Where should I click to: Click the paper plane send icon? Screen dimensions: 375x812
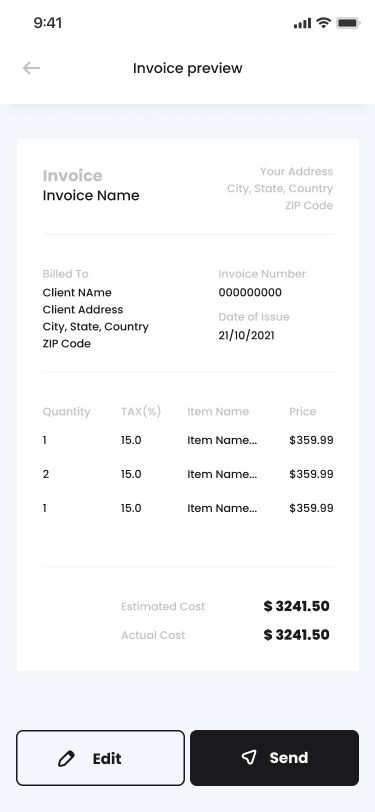point(249,758)
